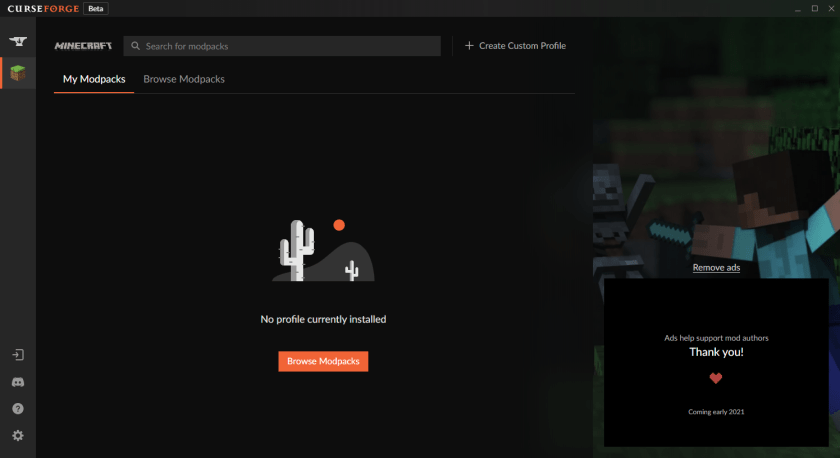Click the Minecraft logo in the header

83,46
